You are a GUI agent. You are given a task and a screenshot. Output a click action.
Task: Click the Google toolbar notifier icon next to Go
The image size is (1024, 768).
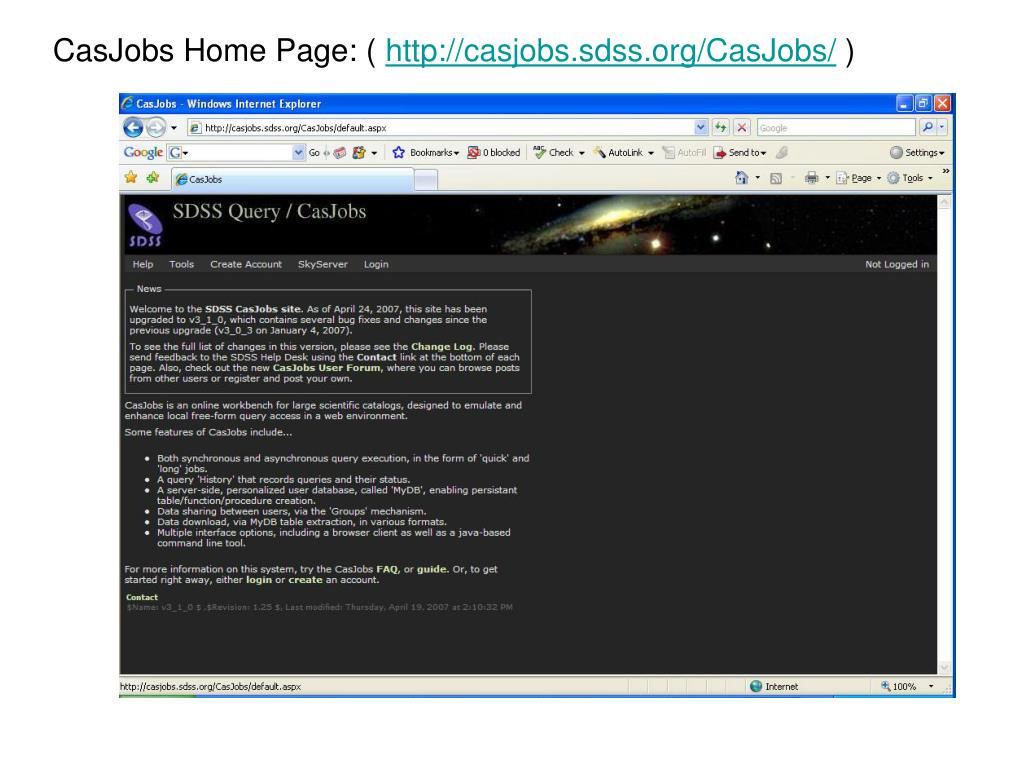pyautogui.click(x=340, y=153)
